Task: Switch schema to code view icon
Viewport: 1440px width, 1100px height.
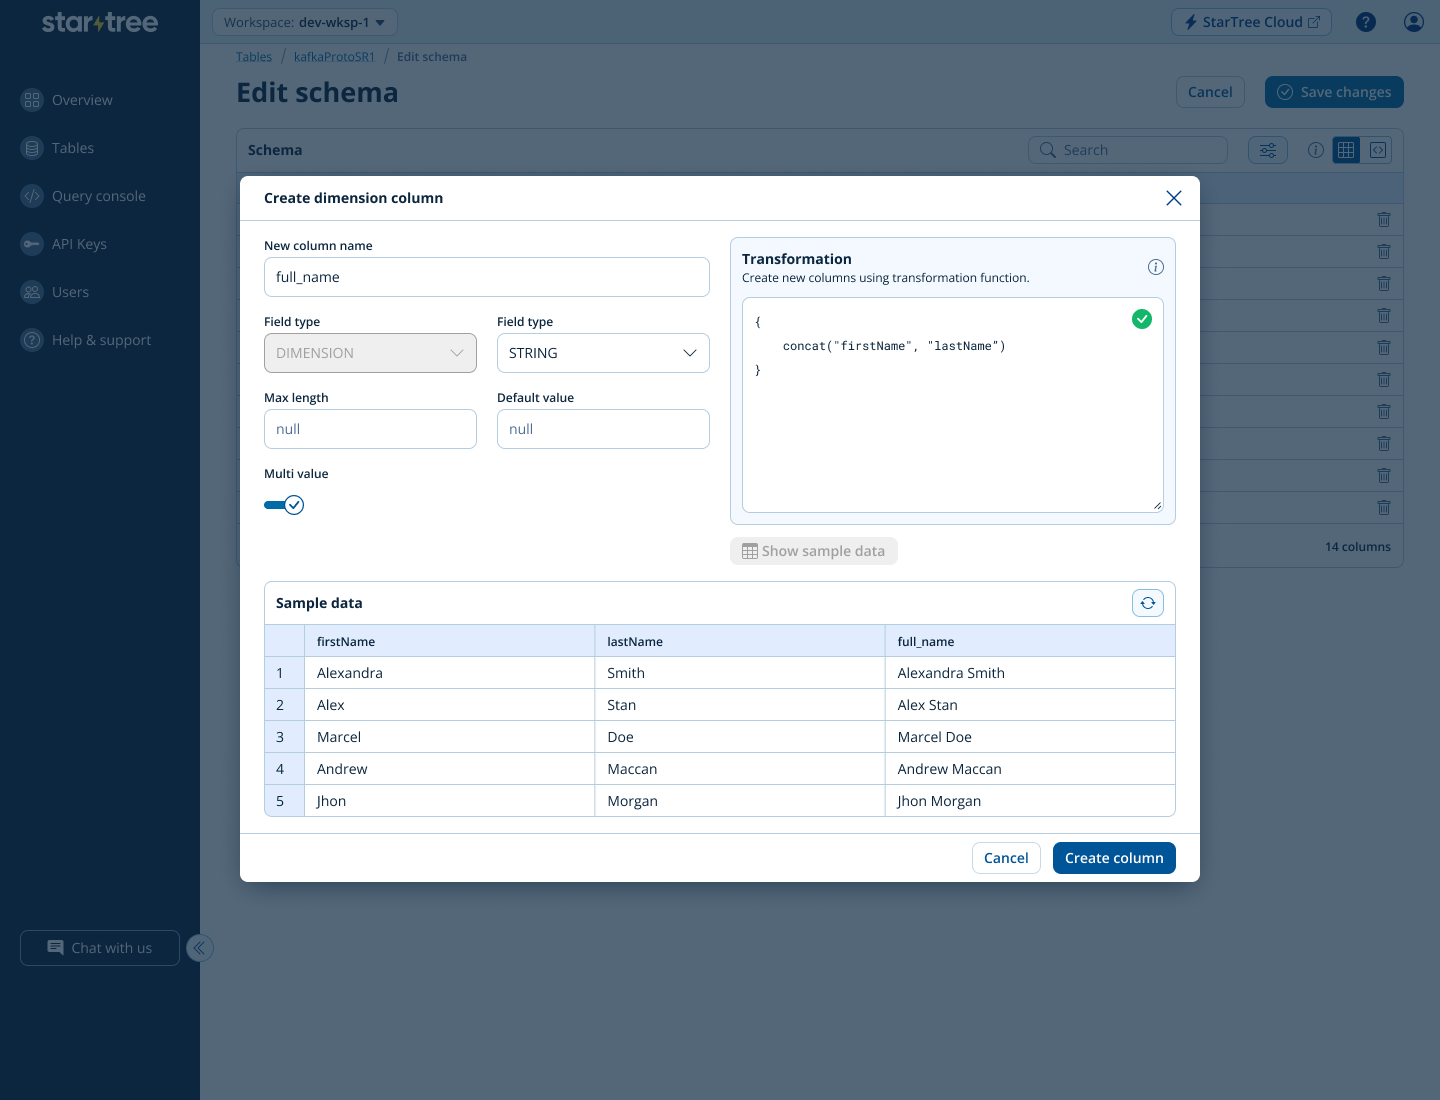Action: [x=1378, y=150]
